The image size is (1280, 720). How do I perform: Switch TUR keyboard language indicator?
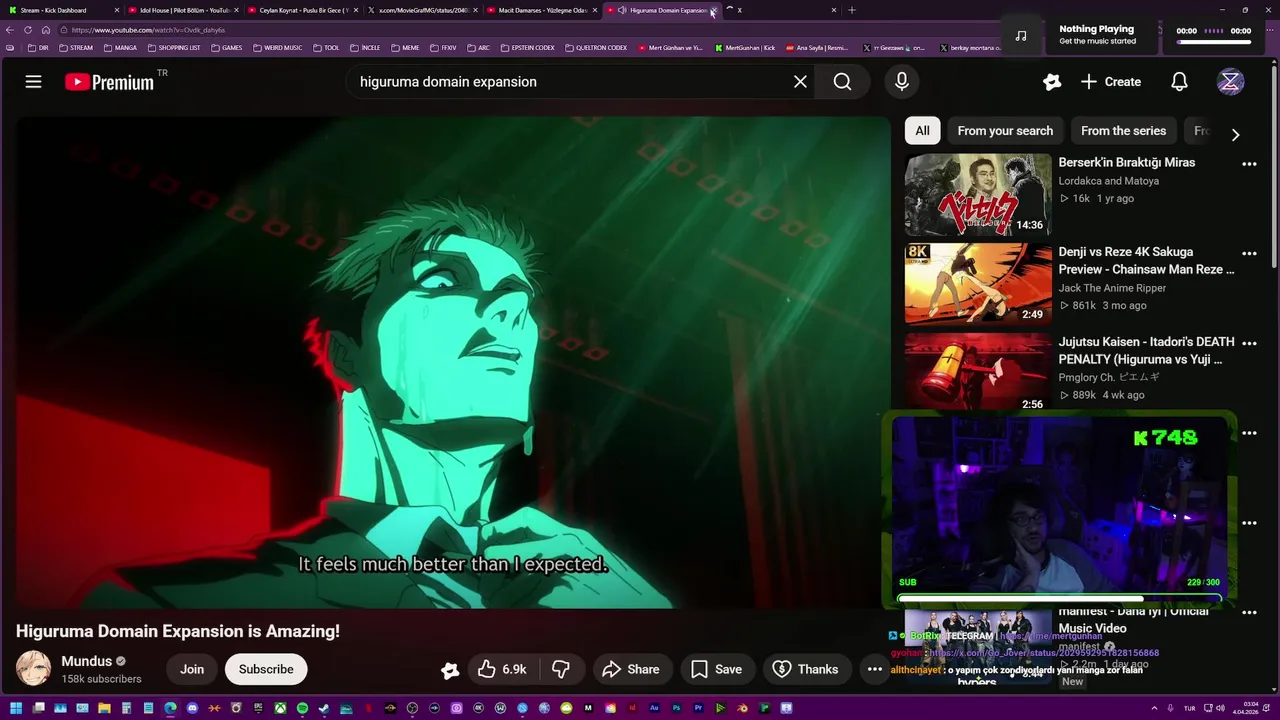(1189, 709)
